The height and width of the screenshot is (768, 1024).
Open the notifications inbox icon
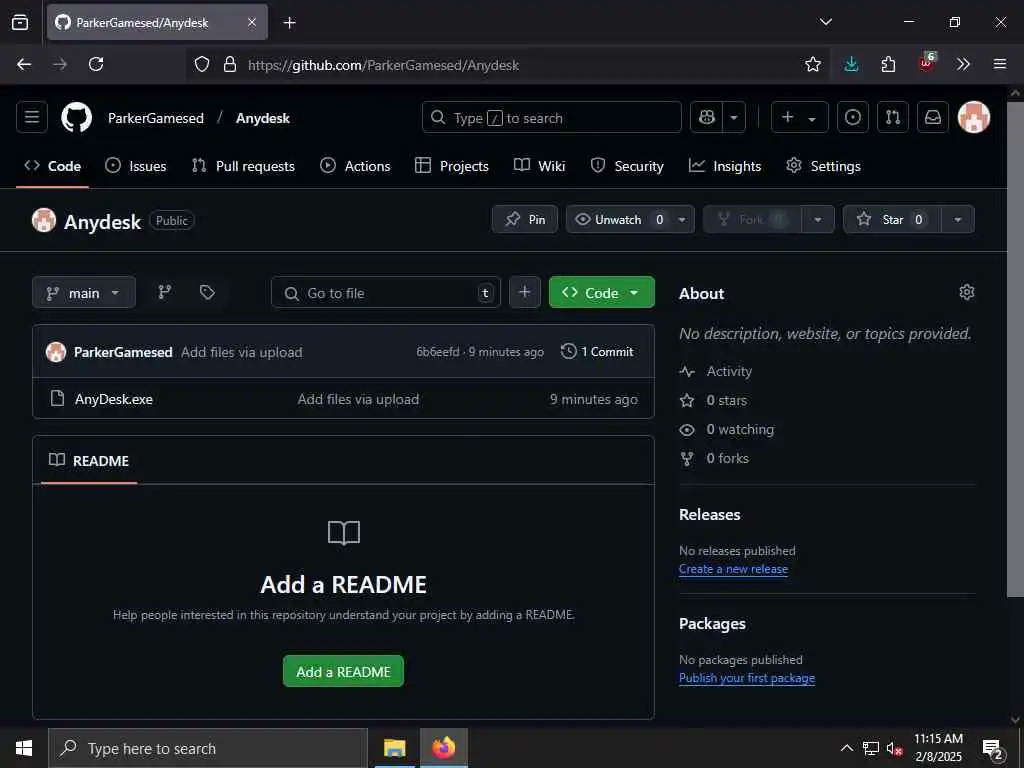[x=933, y=118]
